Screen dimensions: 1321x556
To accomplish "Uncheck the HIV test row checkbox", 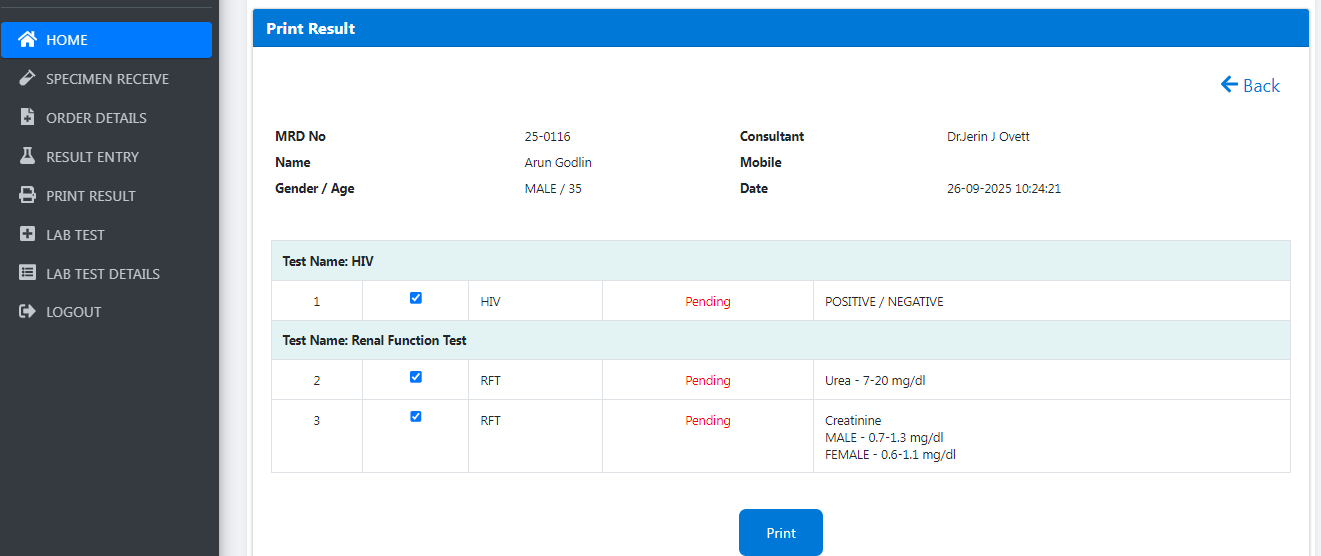I will pos(416,298).
